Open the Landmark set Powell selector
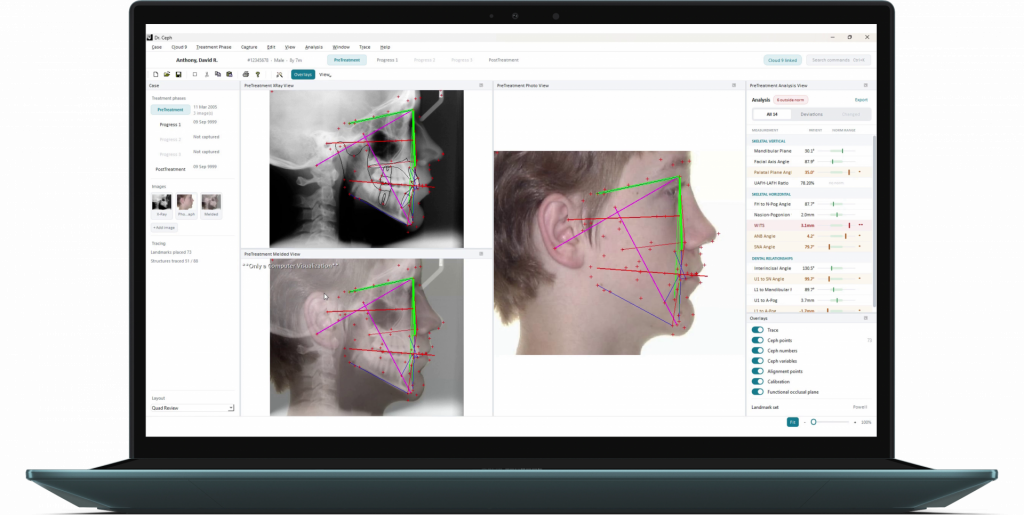The image size is (1024, 515). (x=859, y=407)
